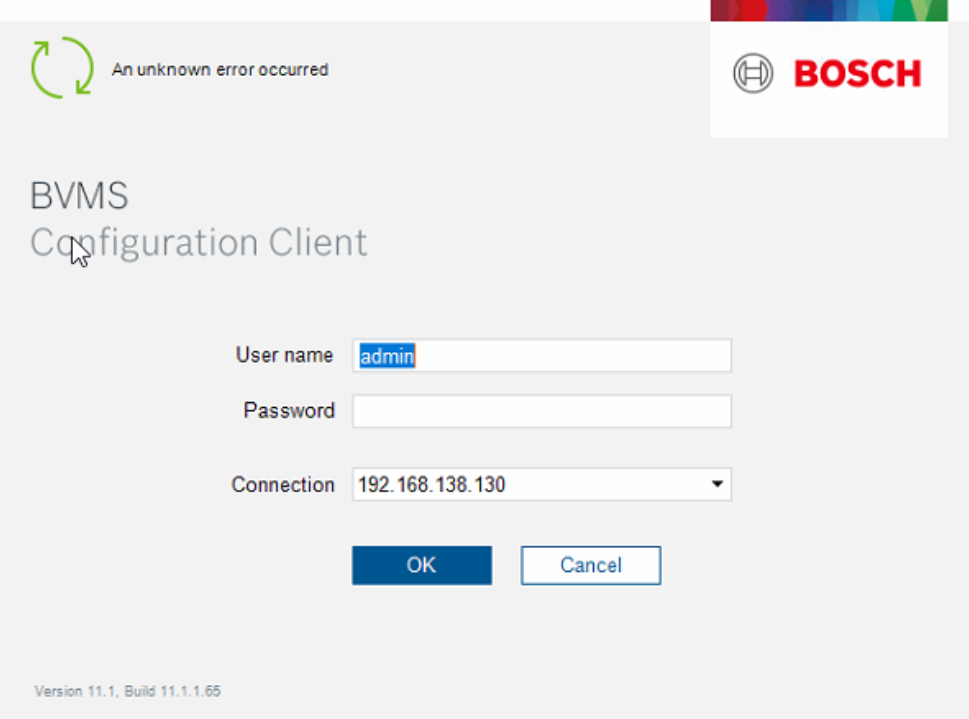Click the Bosch logo emblem
The image size is (969, 719).
tap(753, 74)
